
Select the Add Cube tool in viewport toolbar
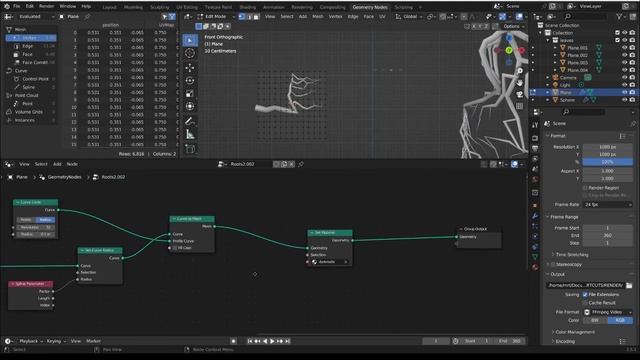190,149
